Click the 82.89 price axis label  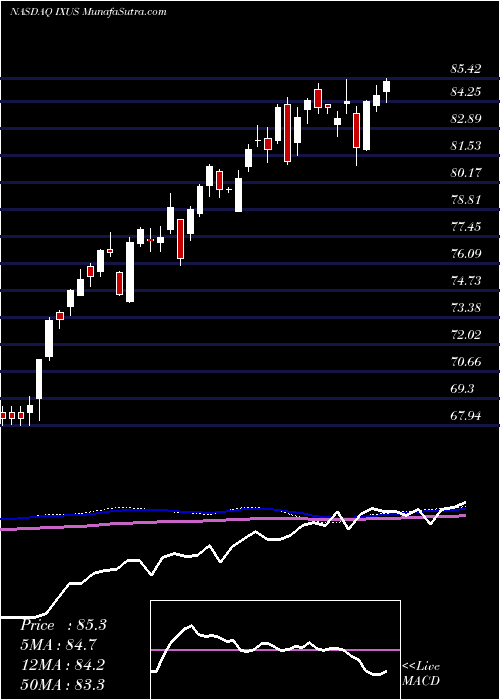click(x=466, y=119)
